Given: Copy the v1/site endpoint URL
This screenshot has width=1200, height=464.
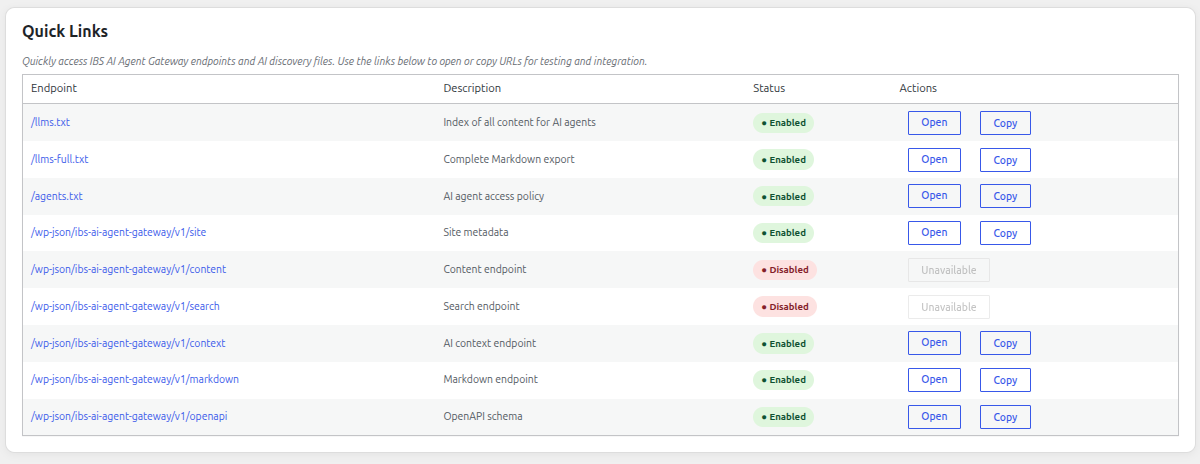Looking at the screenshot, I should (x=1005, y=233).
